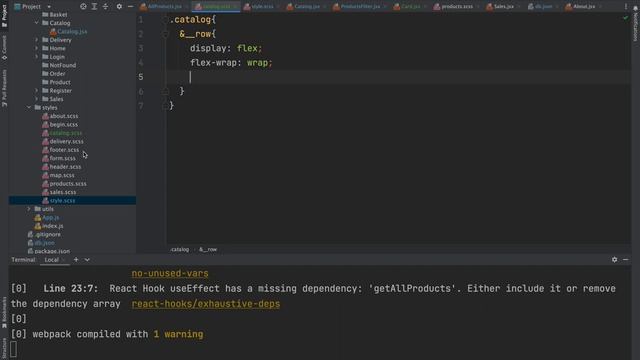Click the locate/select opened file icon
This screenshot has width=640, height=360.
click(83, 7)
